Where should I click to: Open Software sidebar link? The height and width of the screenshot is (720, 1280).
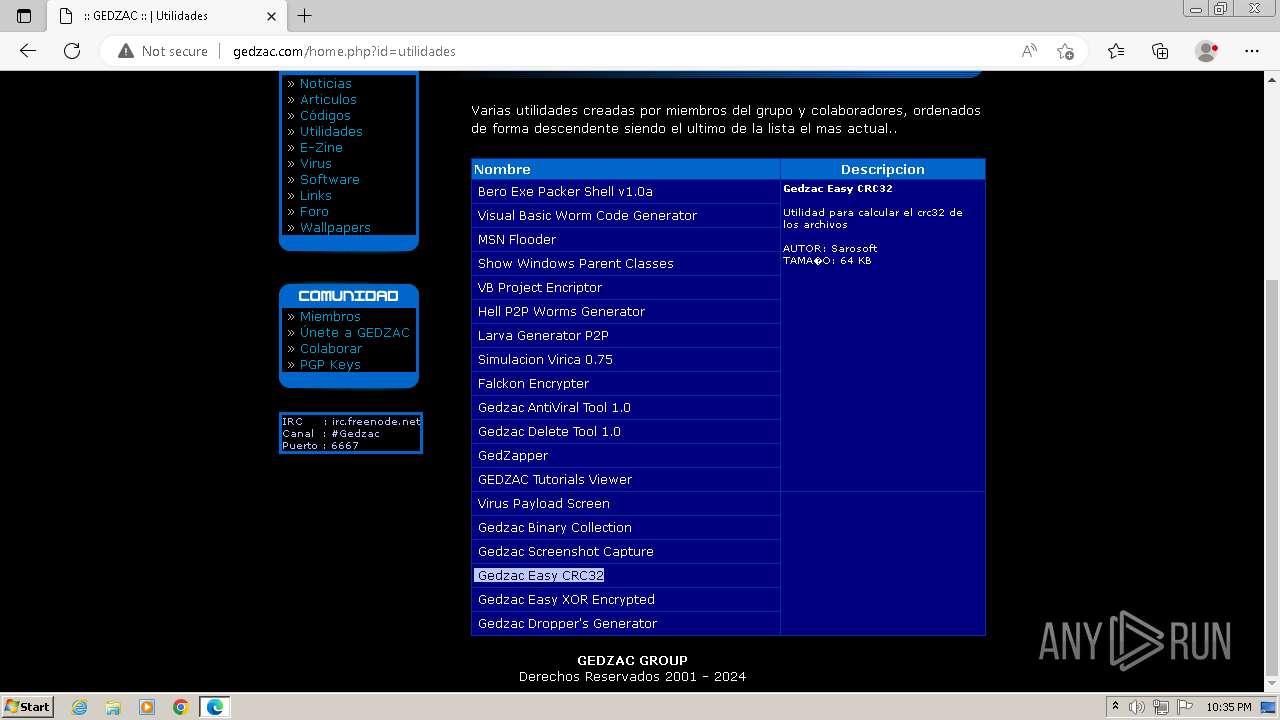point(329,179)
